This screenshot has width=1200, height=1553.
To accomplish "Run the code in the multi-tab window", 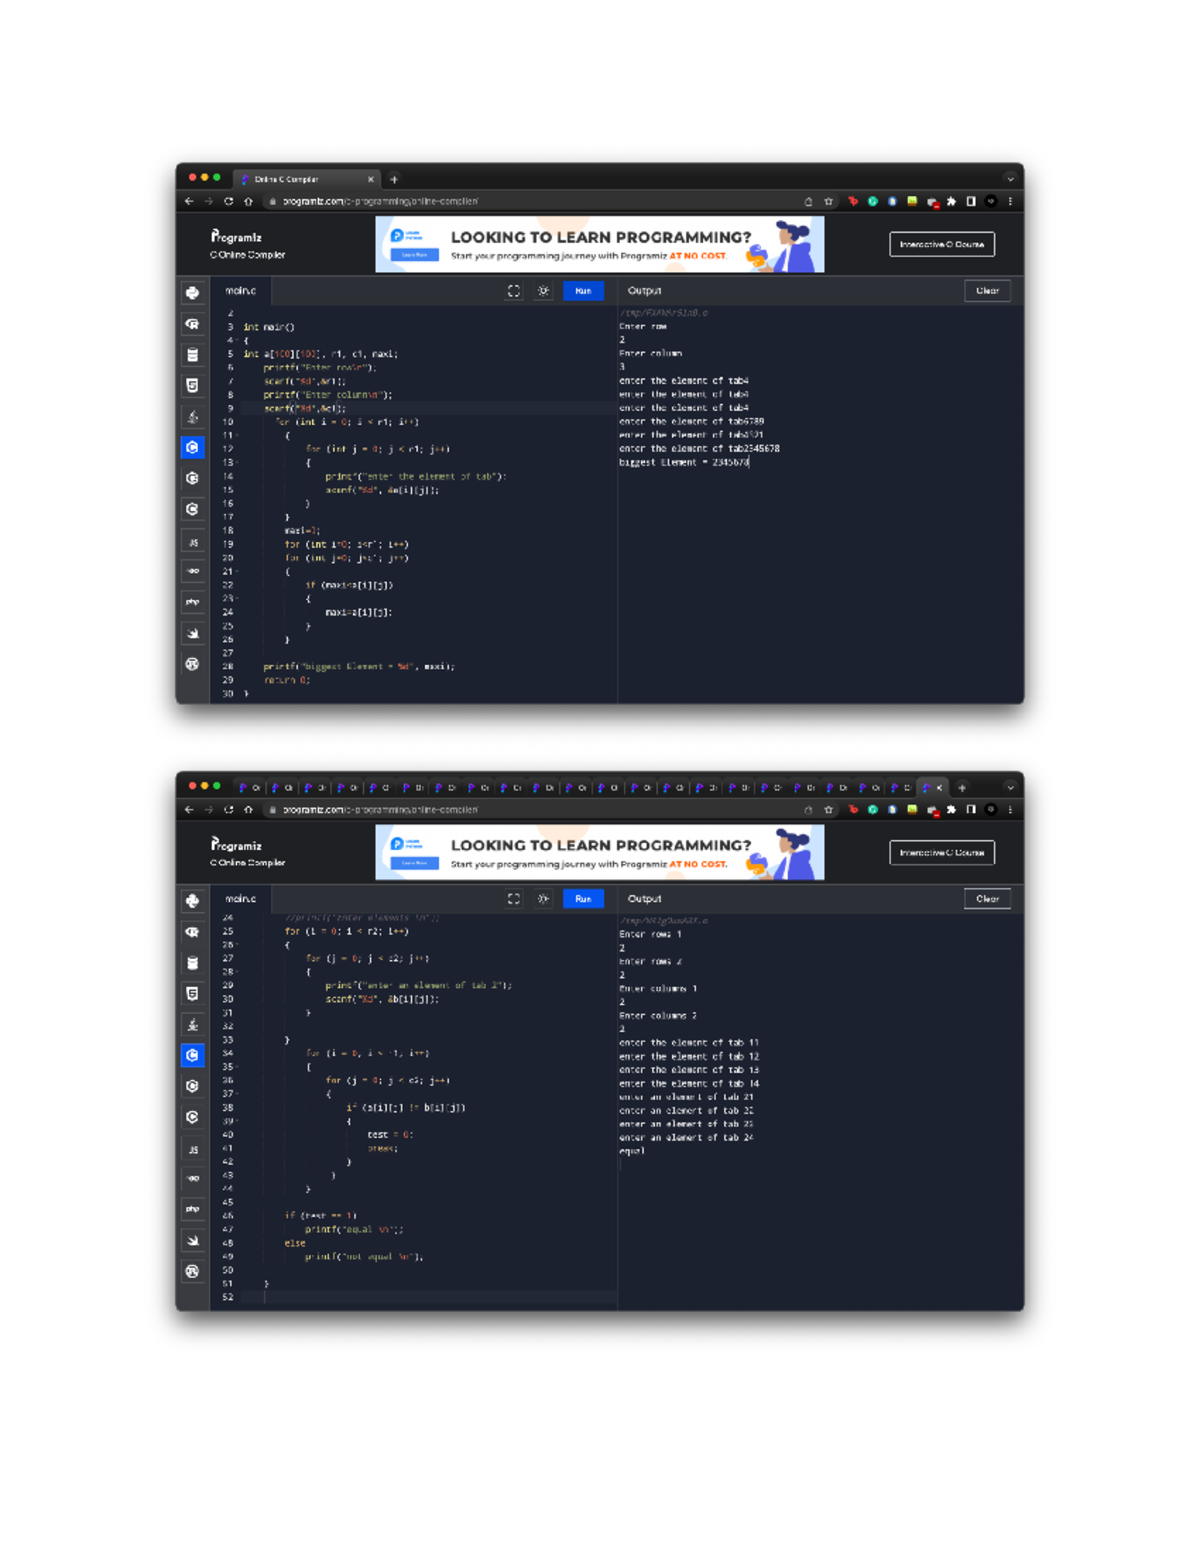I will 583,899.
